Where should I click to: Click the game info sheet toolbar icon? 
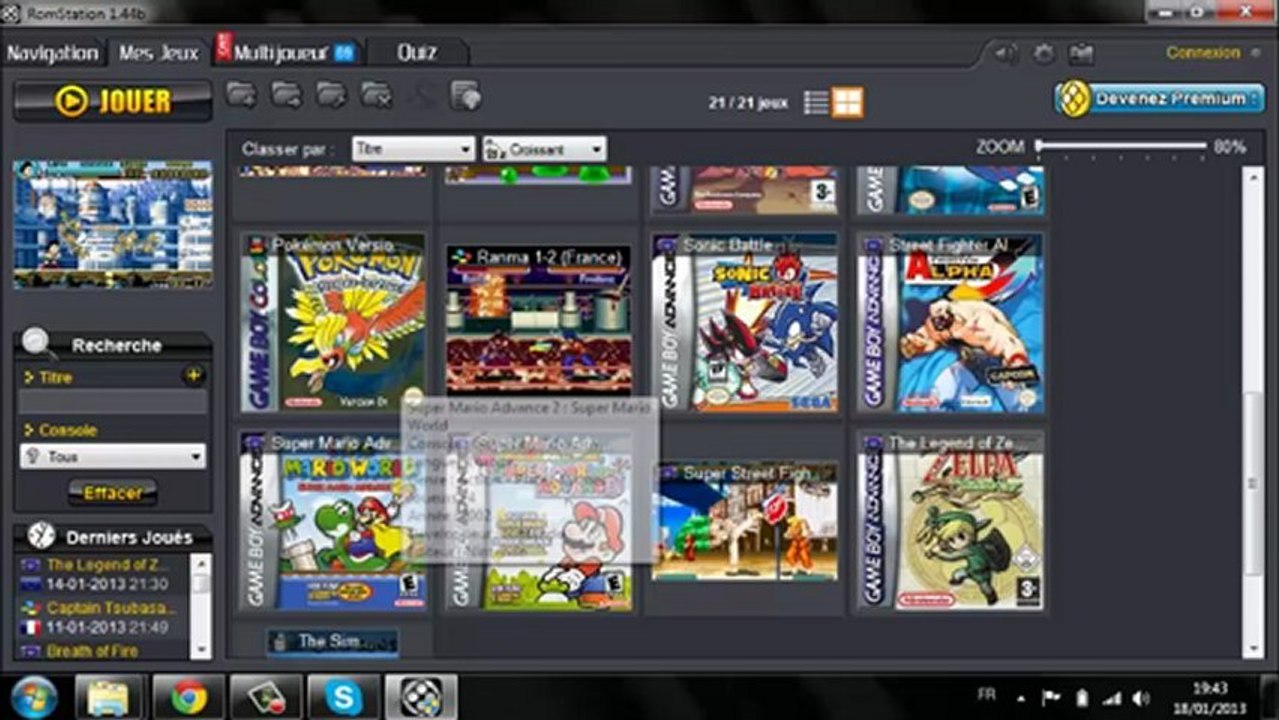(x=466, y=96)
